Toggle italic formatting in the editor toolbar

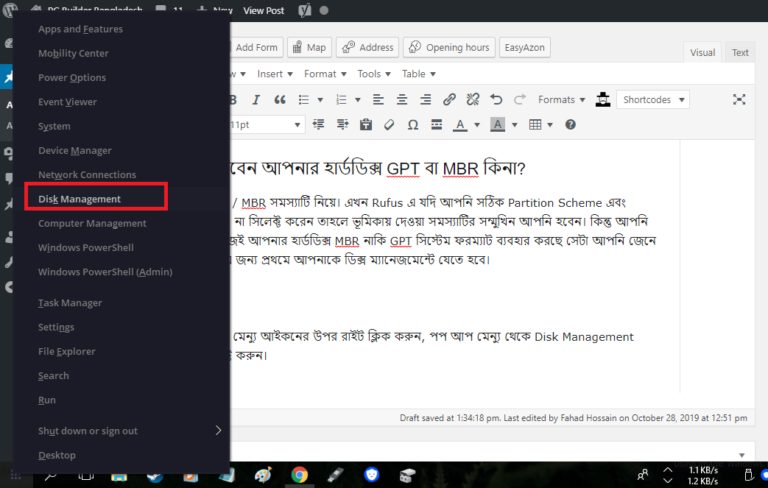(256, 100)
